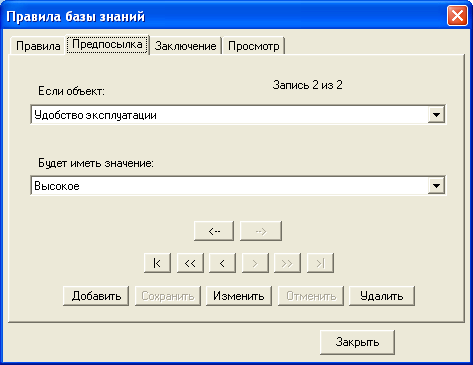Open combo box showing 'Удобство эксплуатации'
This screenshot has width=473, height=365.
[238, 115]
